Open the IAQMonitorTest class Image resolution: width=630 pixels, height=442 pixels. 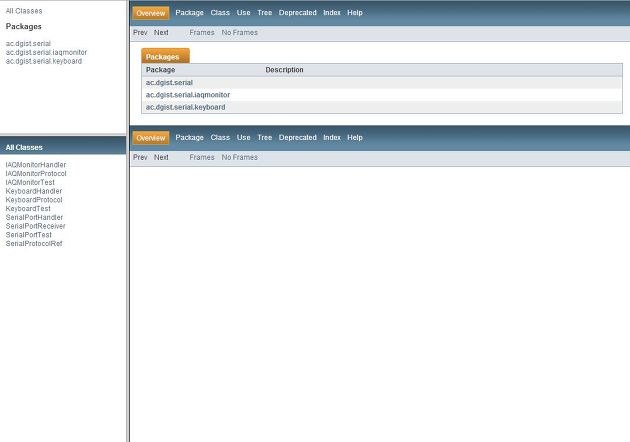(x=30, y=182)
